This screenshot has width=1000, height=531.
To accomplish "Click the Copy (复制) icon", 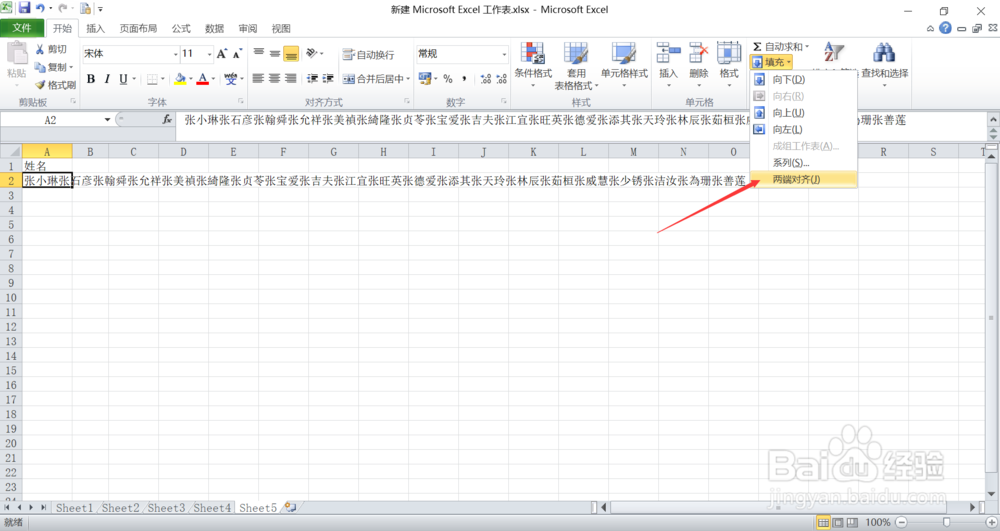I will tap(40, 67).
